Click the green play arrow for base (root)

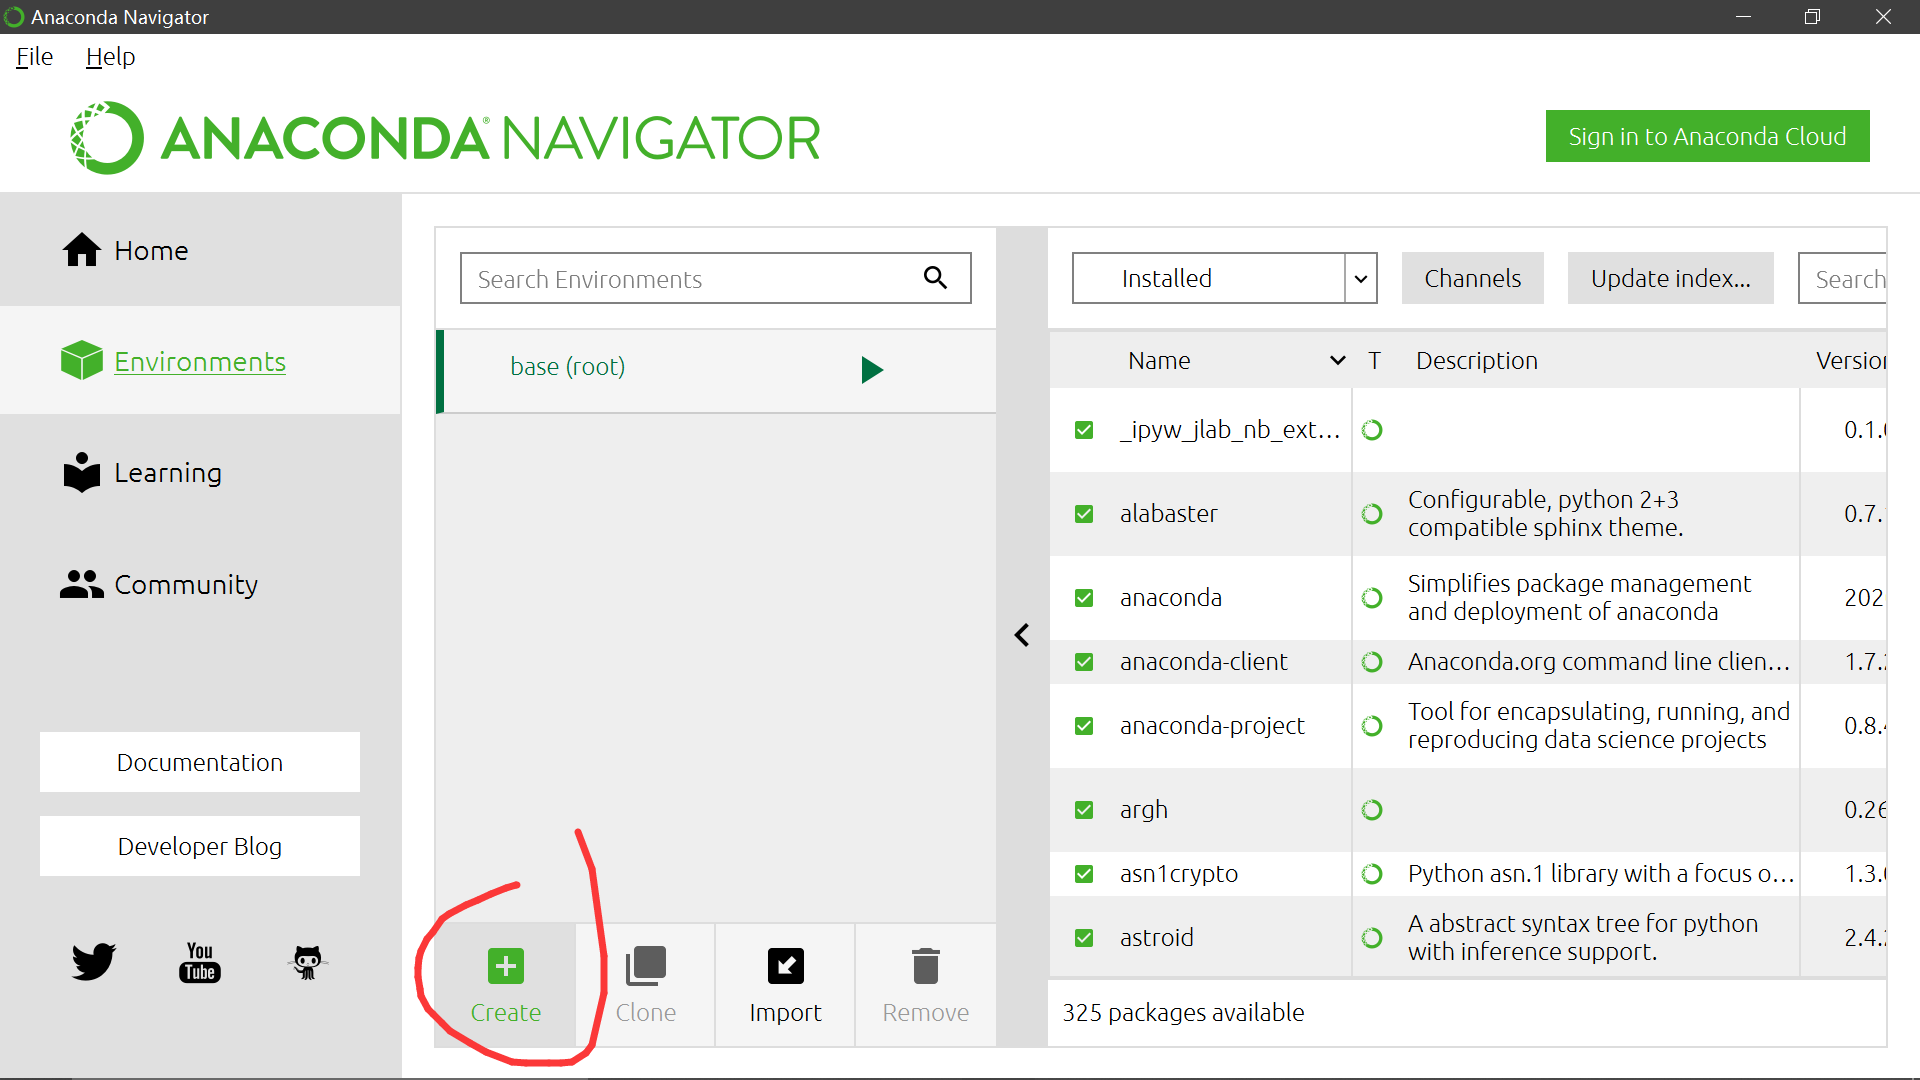872,370
